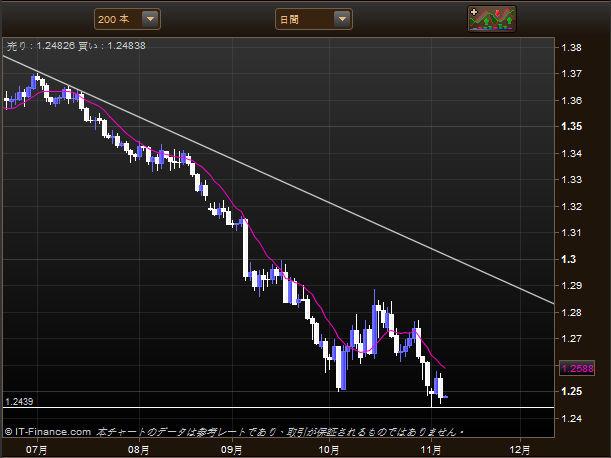The height and width of the screenshot is (458, 611).
Task: Click the 1.32 price axis label
Action: 571,206
